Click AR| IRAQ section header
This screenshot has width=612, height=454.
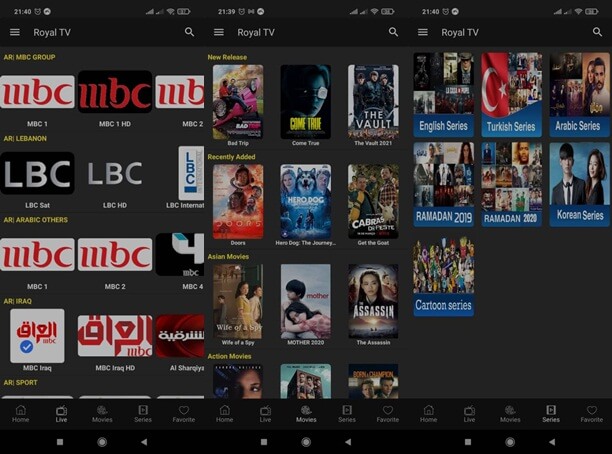point(18,301)
